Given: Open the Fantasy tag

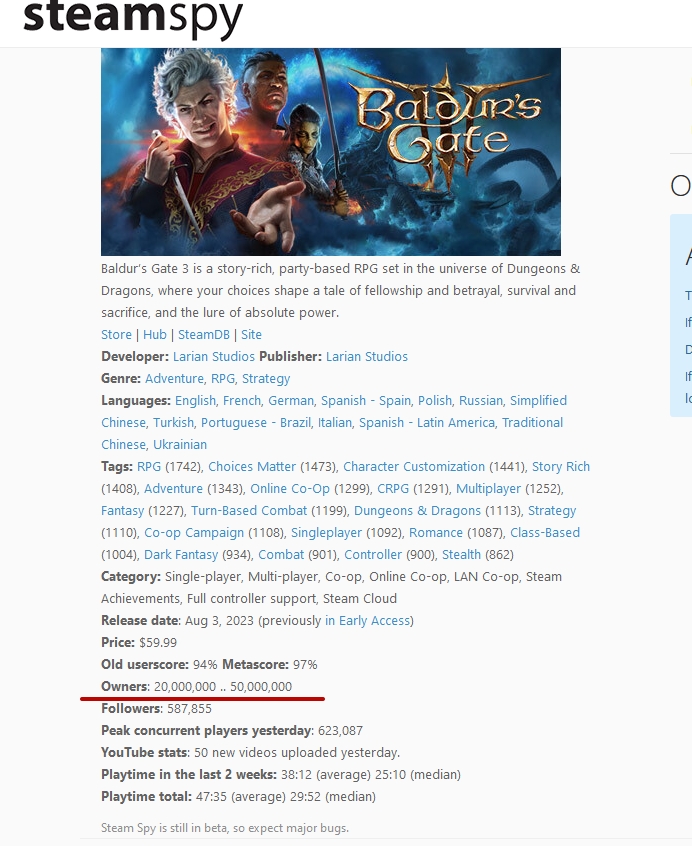Looking at the screenshot, I should click(x=122, y=511).
